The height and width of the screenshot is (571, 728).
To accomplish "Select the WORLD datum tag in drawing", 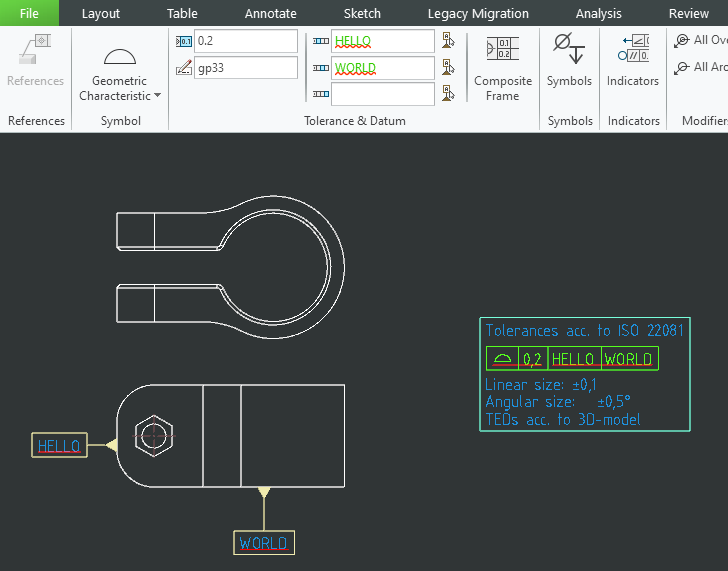I will (263, 543).
